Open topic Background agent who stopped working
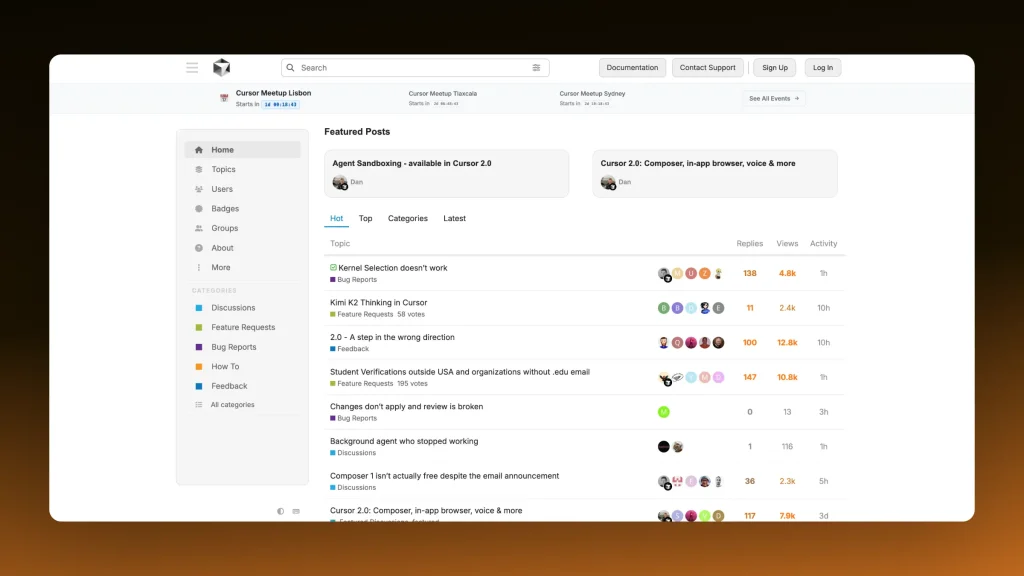The image size is (1024, 576). [x=404, y=441]
